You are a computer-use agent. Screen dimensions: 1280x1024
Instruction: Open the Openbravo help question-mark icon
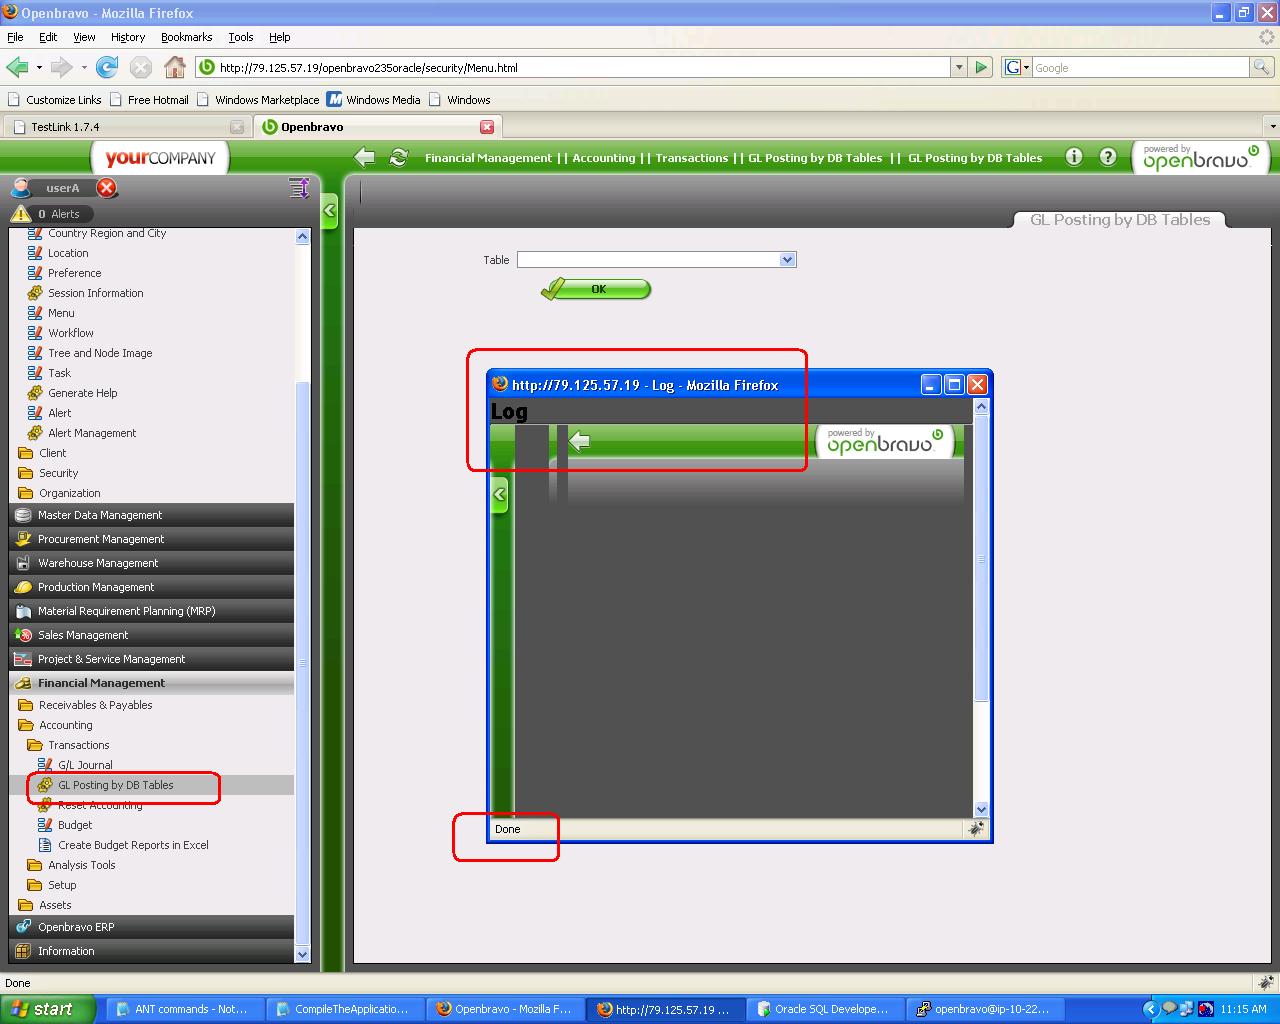(x=1108, y=157)
